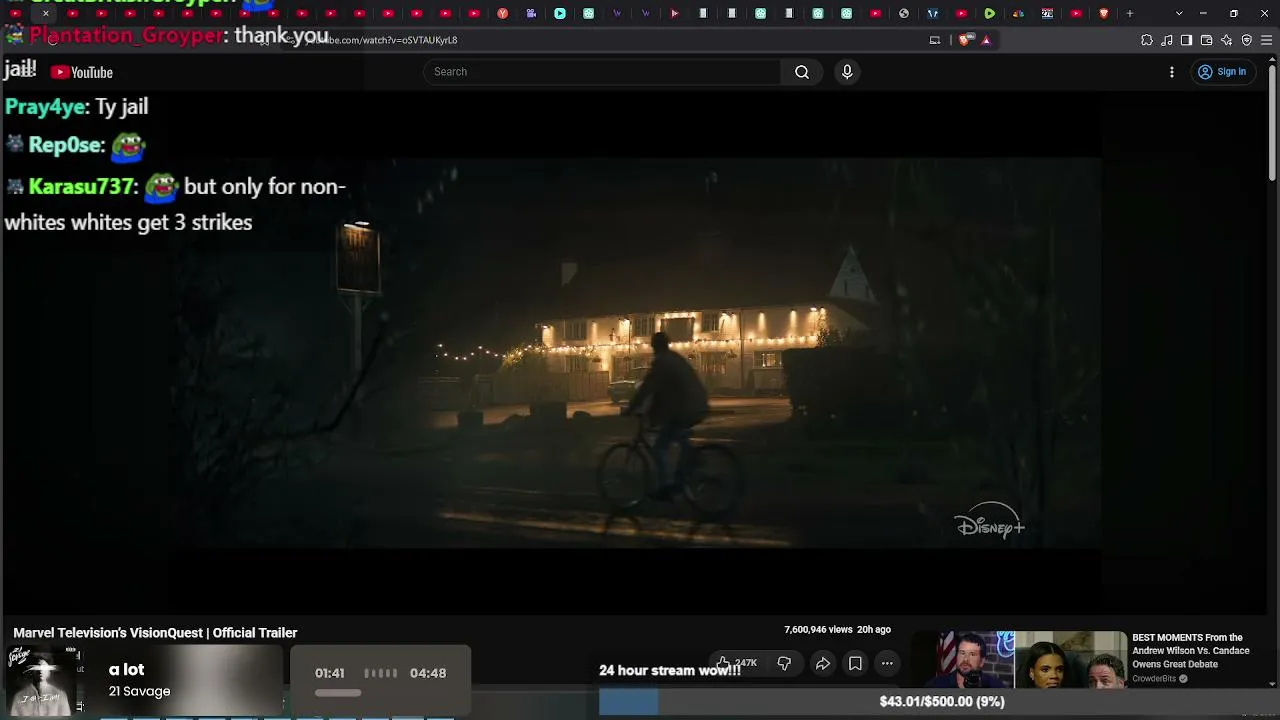Open browser extensions puzzle icon
Image resolution: width=1280 pixels, height=720 pixels.
tap(1147, 40)
